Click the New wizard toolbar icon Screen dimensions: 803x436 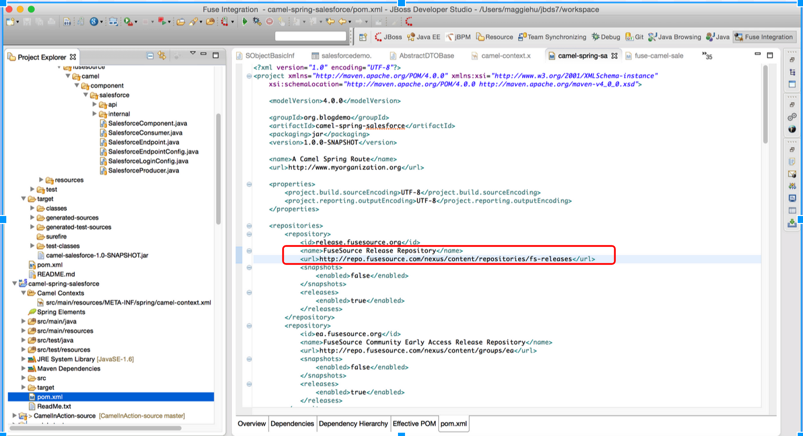pyautogui.click(x=10, y=22)
